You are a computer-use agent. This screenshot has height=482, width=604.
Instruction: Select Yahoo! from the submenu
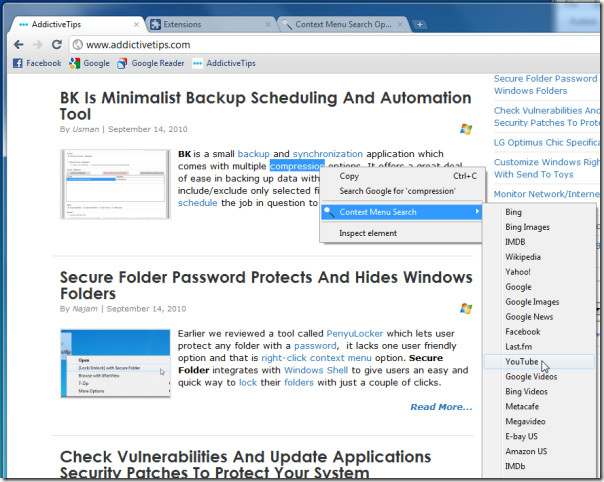point(539,272)
